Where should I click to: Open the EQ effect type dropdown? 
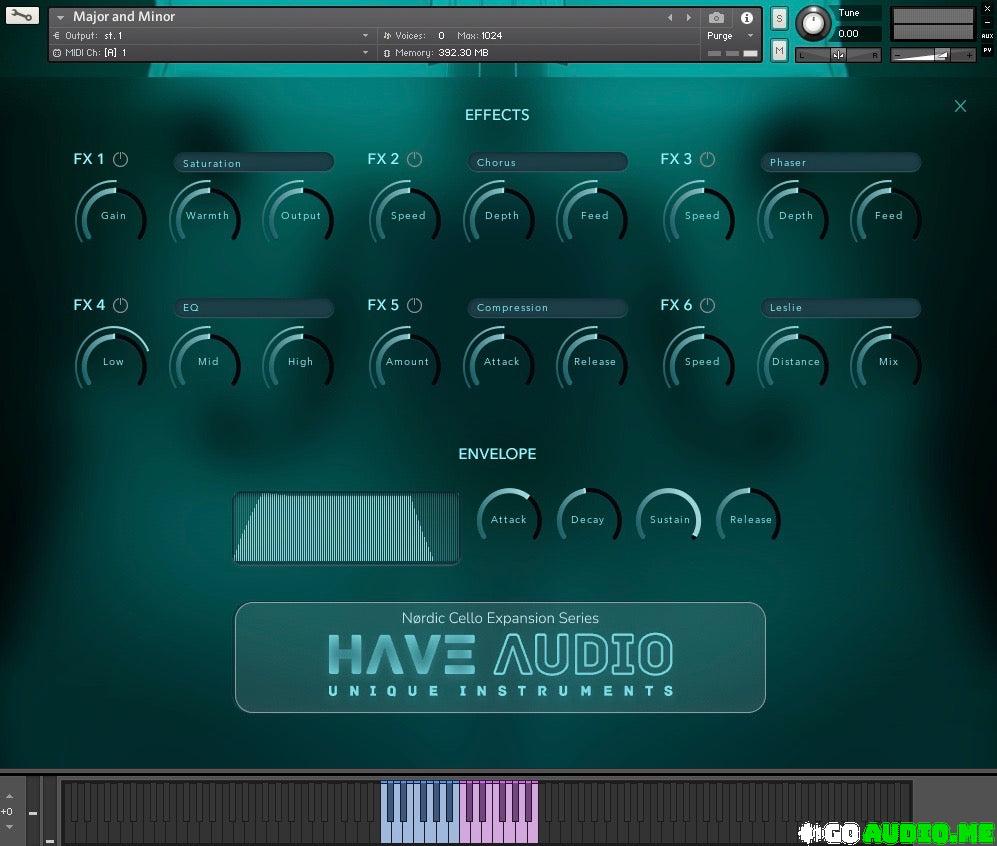pos(254,308)
